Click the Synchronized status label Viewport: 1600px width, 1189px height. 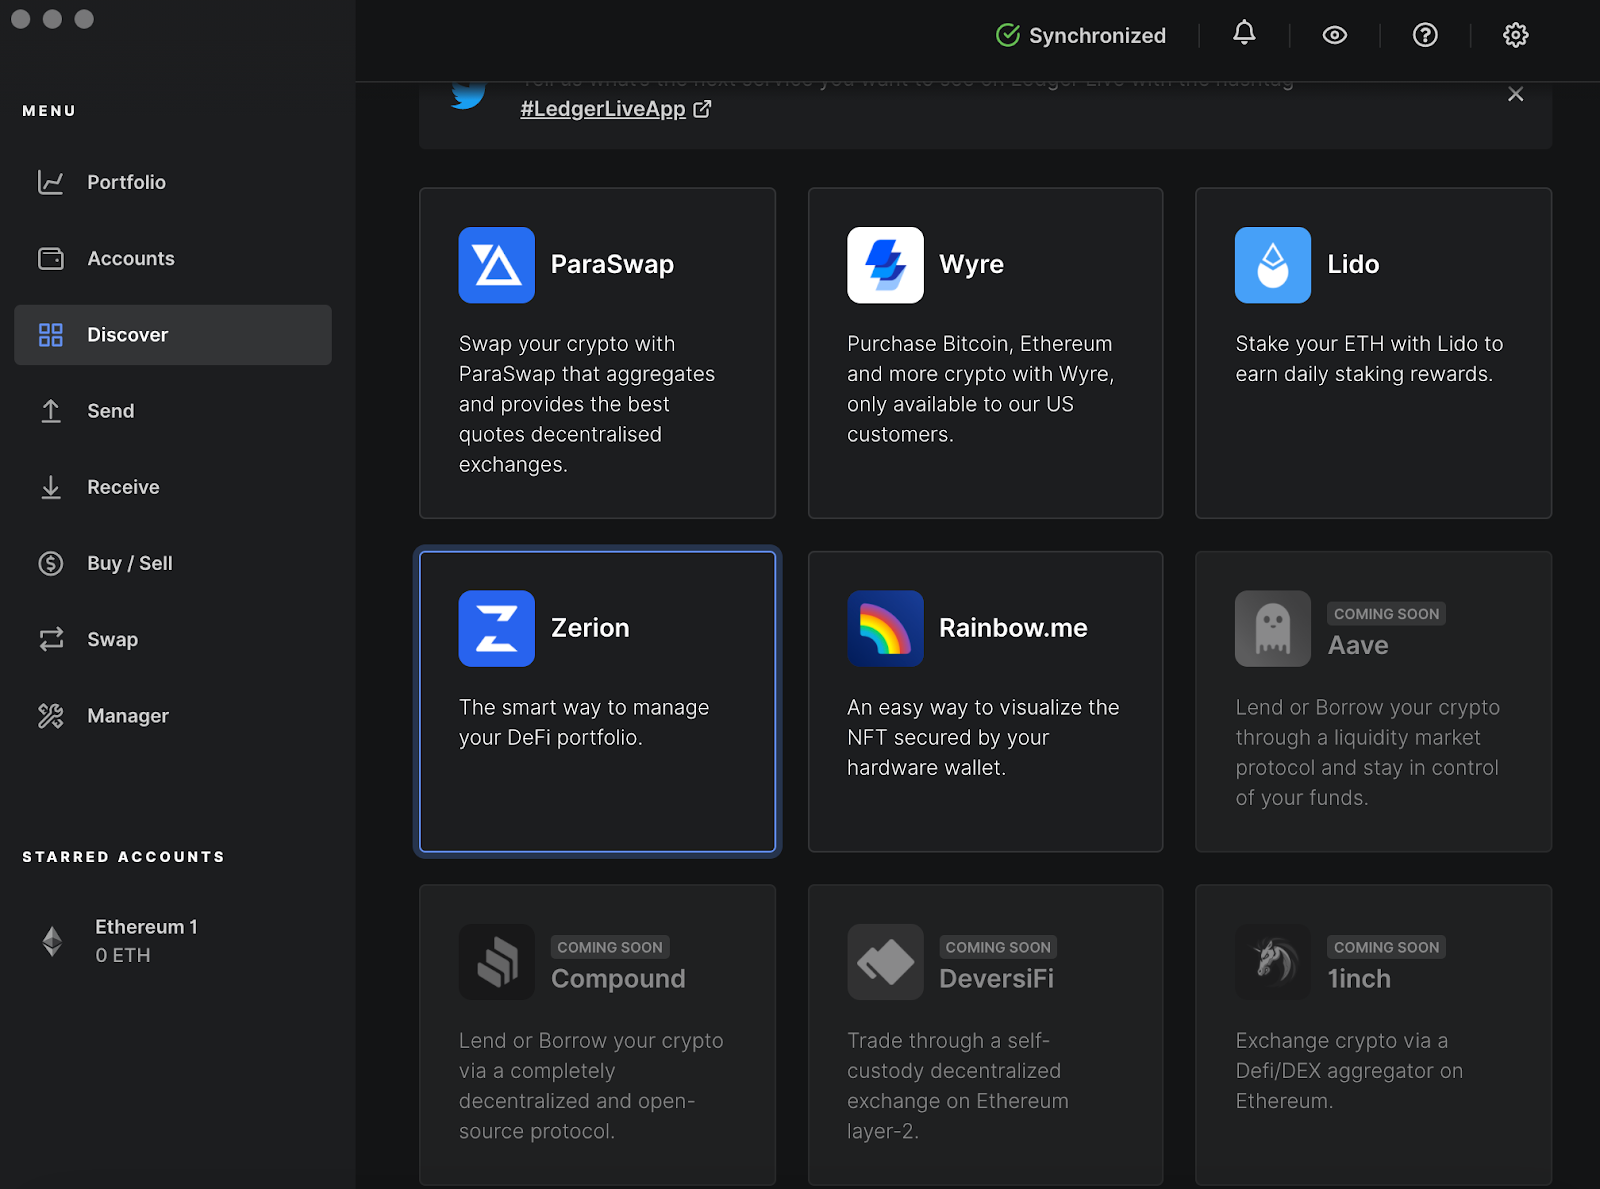[1097, 36]
